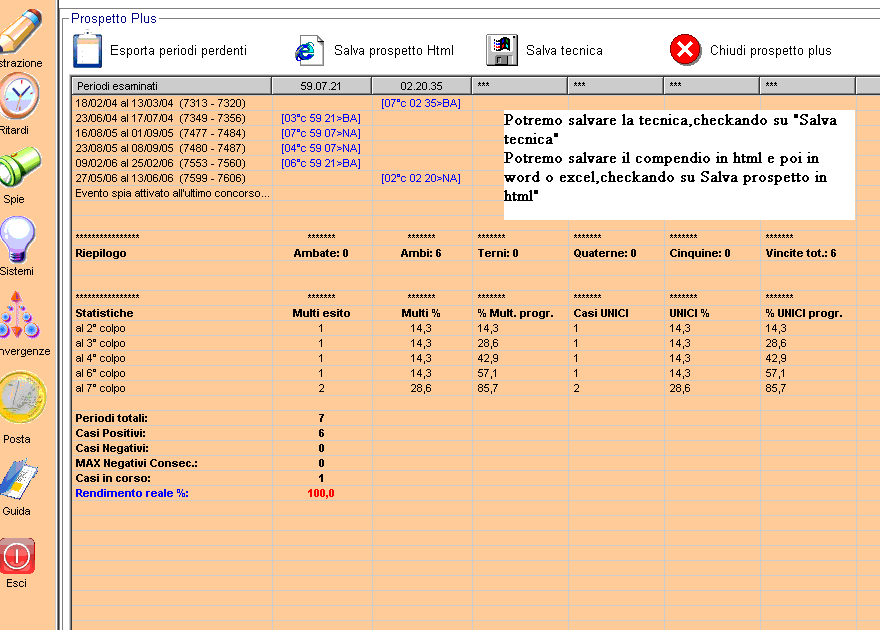
Task: Click result [03°c 59 21>BA]
Action: click(321, 118)
